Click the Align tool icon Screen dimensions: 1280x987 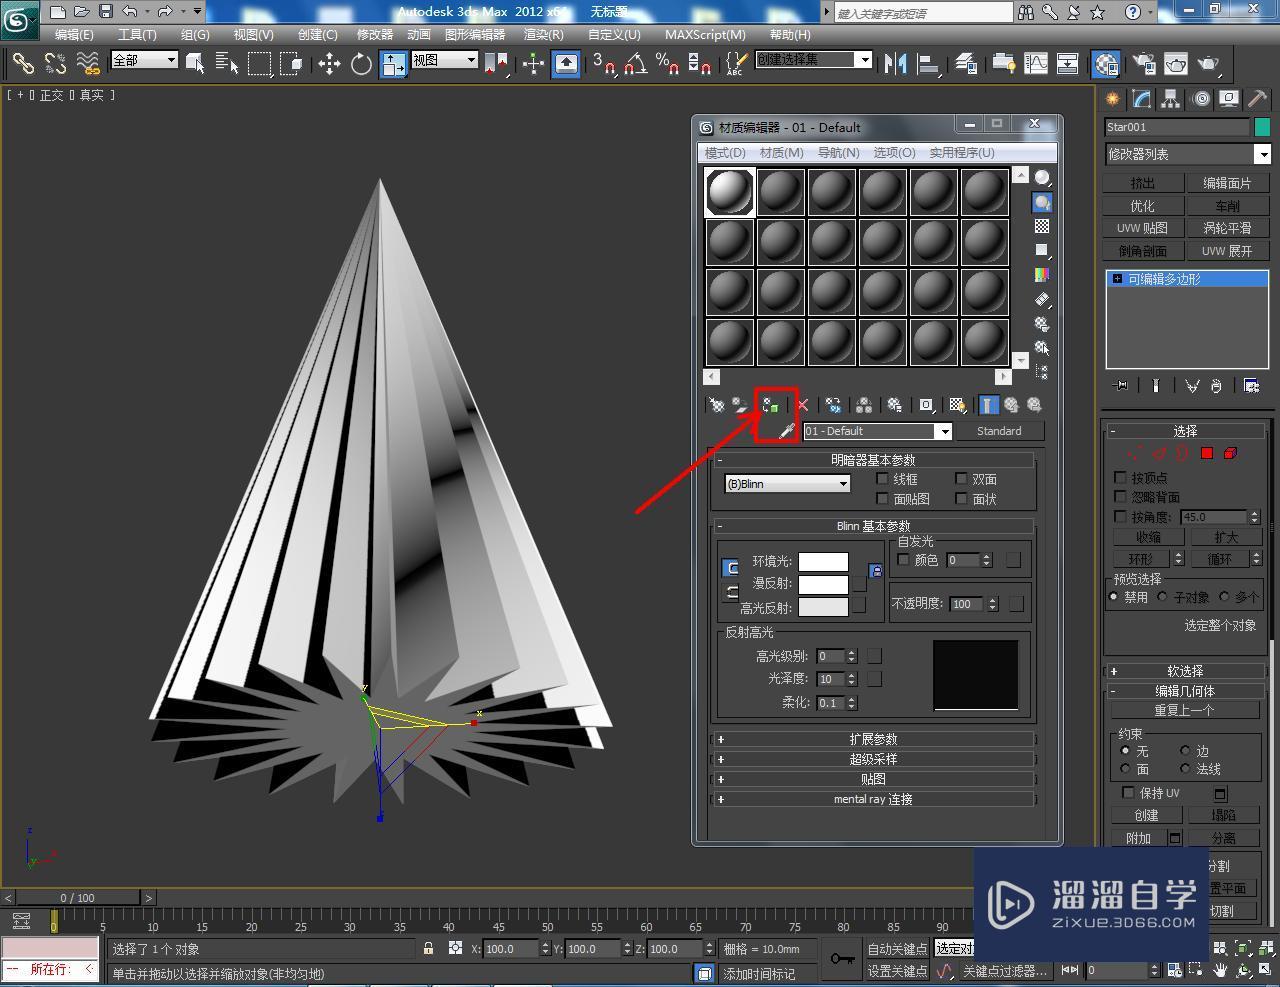[929, 64]
